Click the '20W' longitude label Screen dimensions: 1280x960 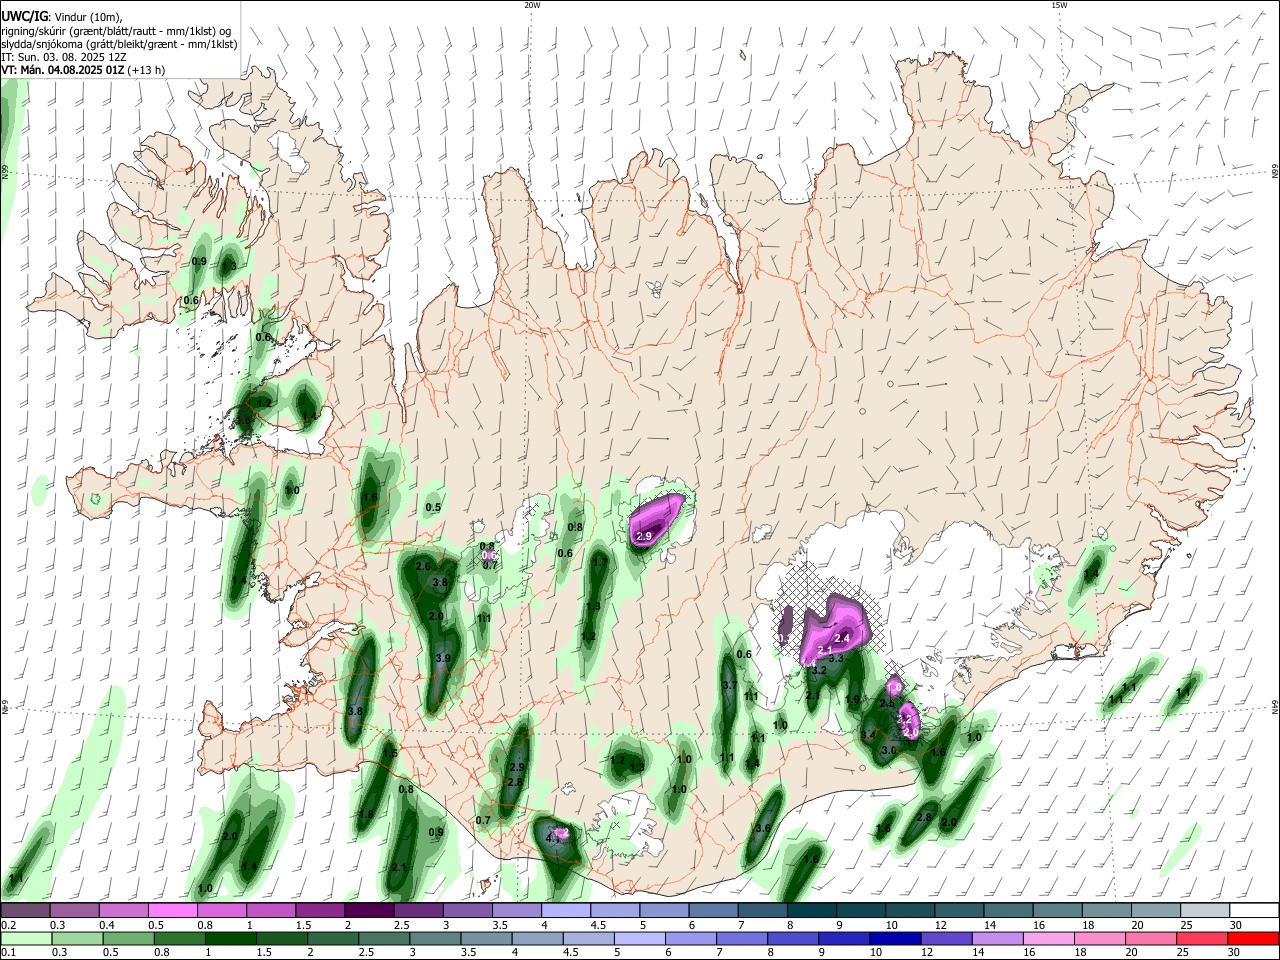coord(532,5)
